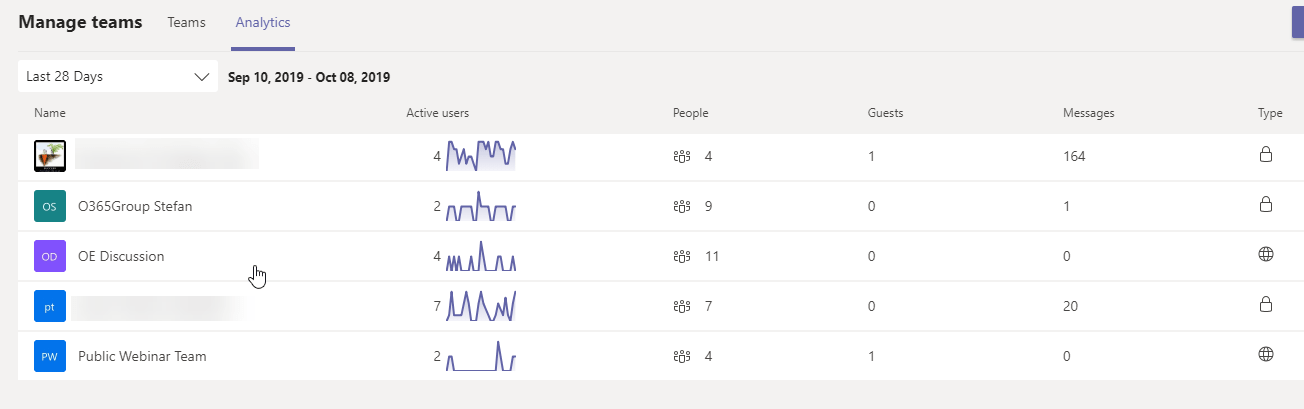Click the globe icon in Public Webinar Team row

[1265, 354]
